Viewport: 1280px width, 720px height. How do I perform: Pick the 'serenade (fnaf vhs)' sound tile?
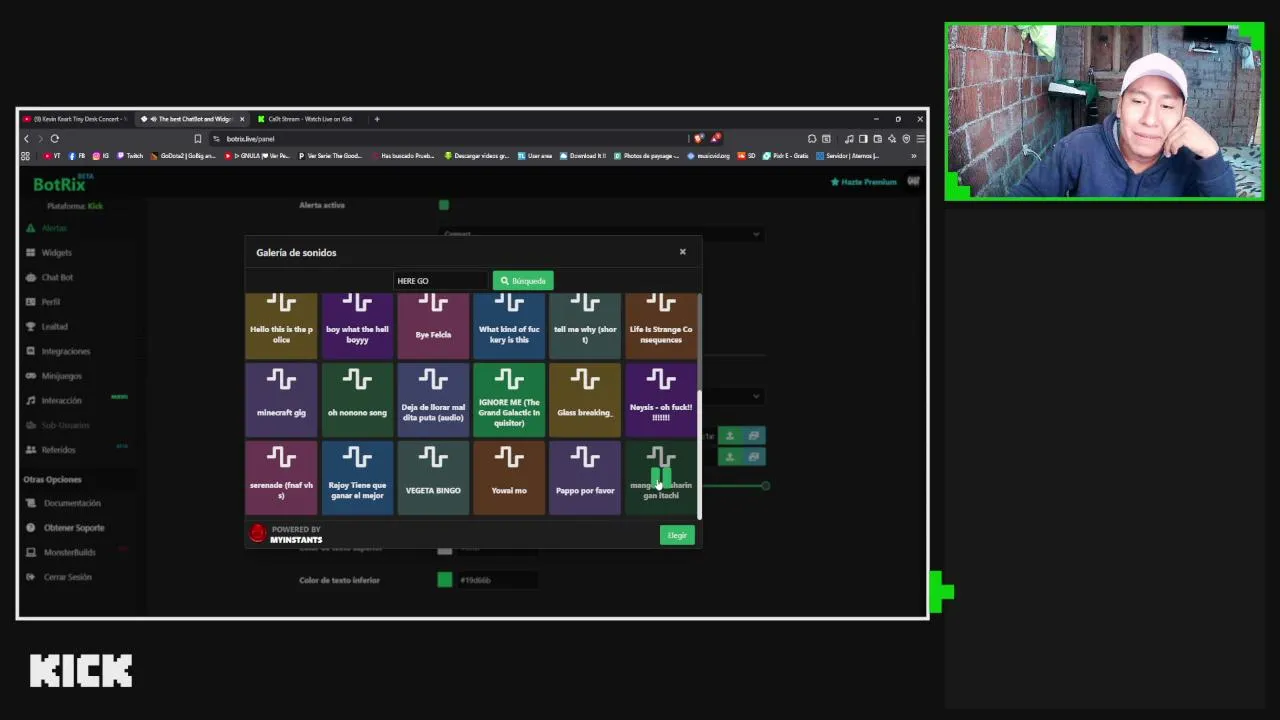(x=281, y=478)
